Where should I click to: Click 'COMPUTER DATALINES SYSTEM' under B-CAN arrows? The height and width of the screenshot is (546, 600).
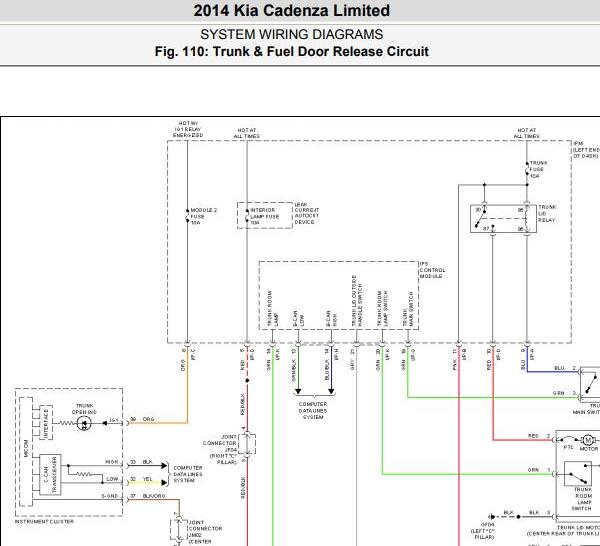click(x=313, y=411)
